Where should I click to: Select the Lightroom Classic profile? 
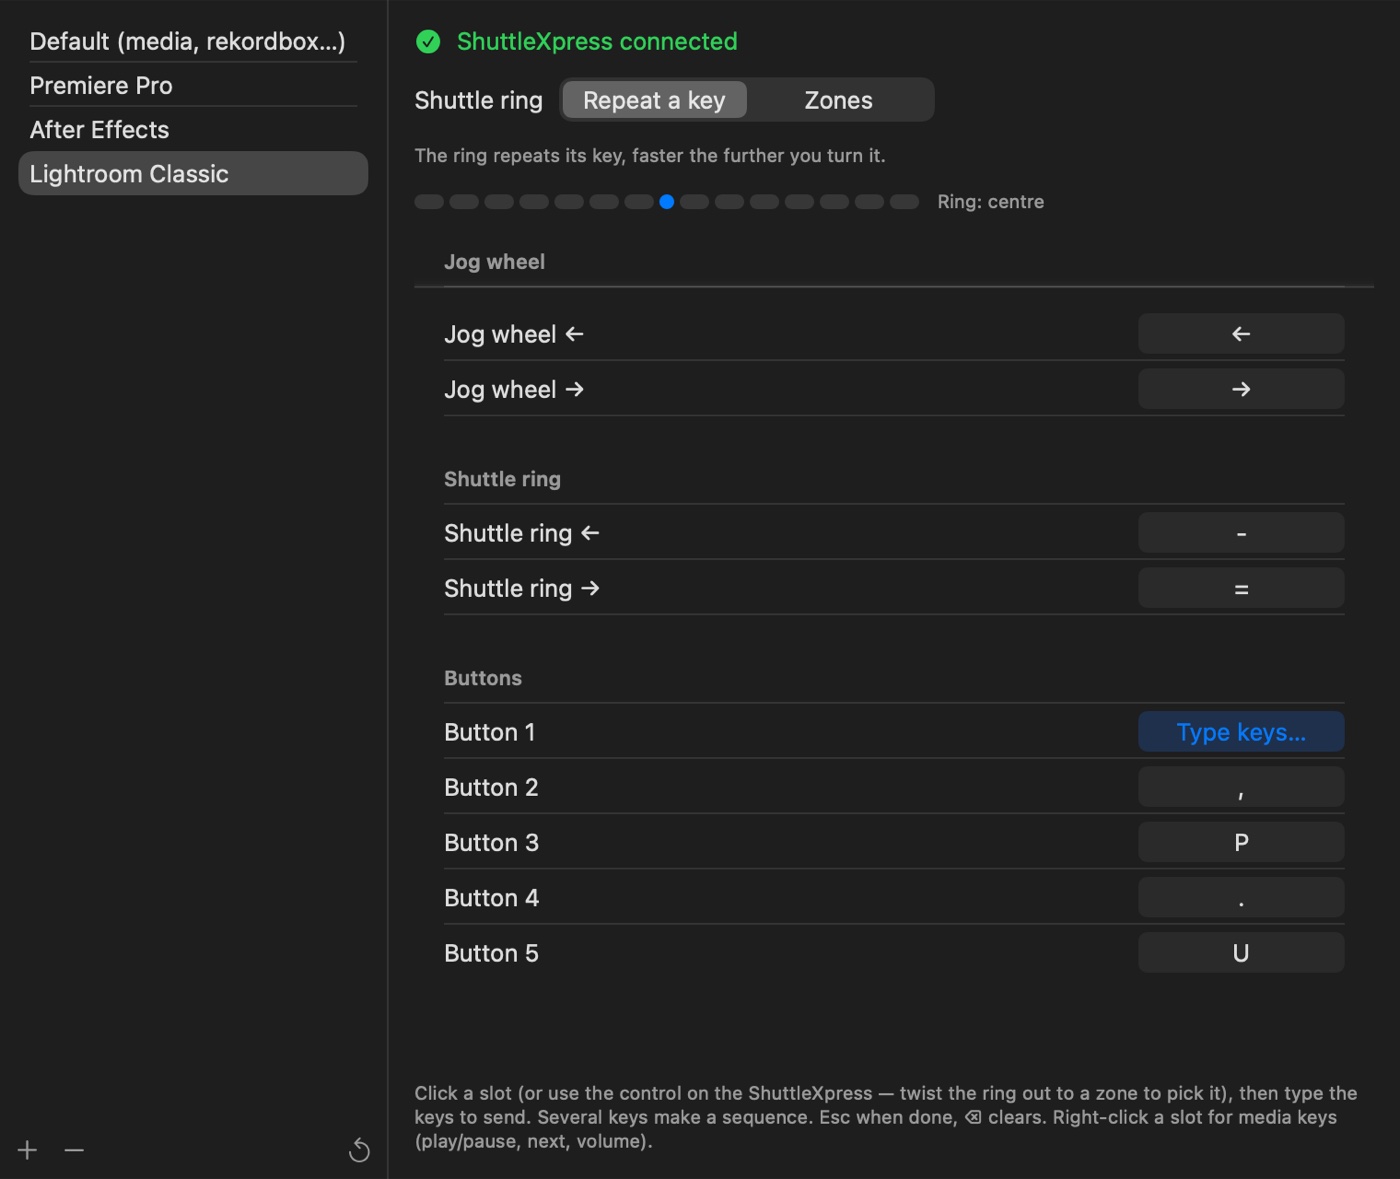pos(193,173)
